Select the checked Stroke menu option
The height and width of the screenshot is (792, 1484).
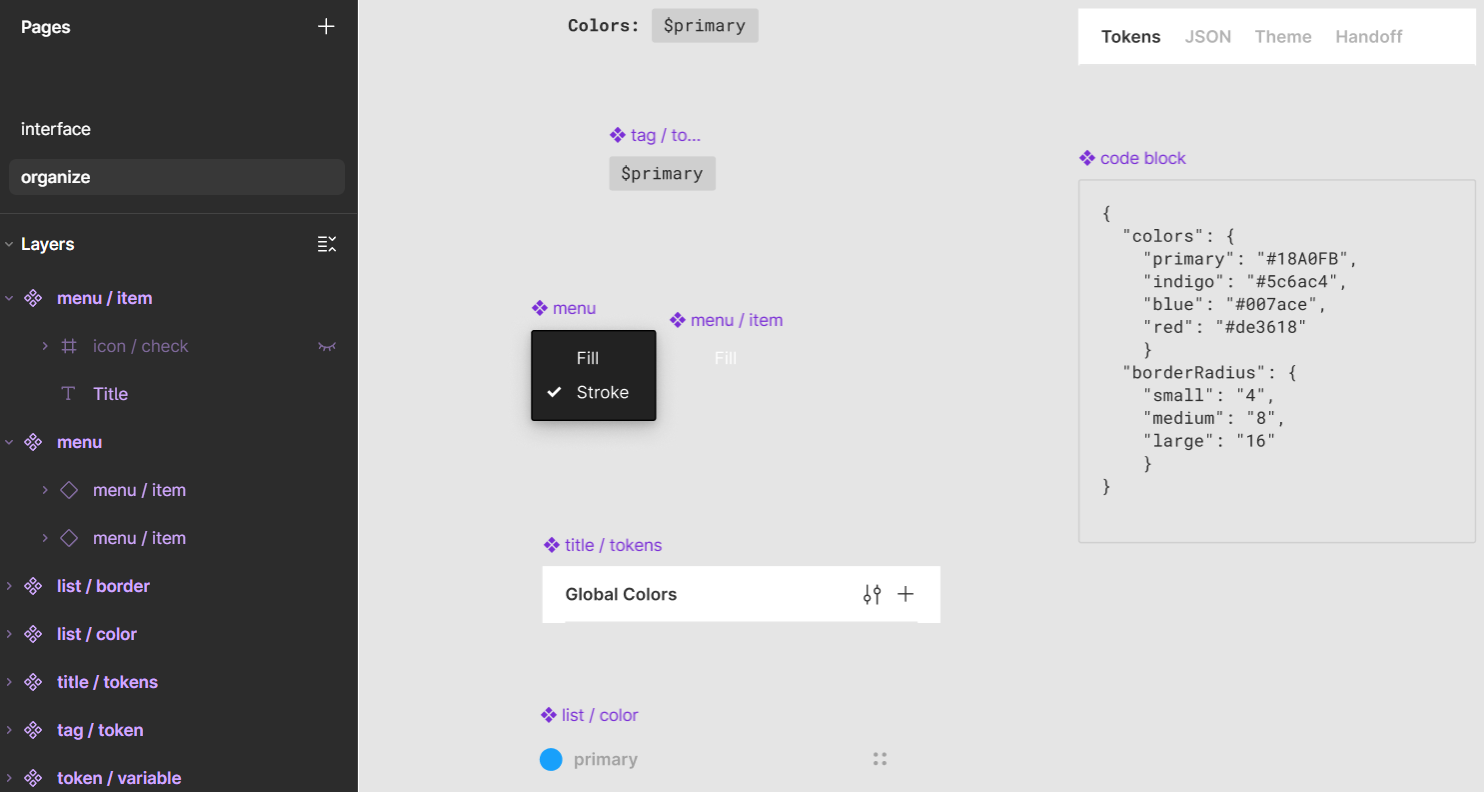[602, 392]
